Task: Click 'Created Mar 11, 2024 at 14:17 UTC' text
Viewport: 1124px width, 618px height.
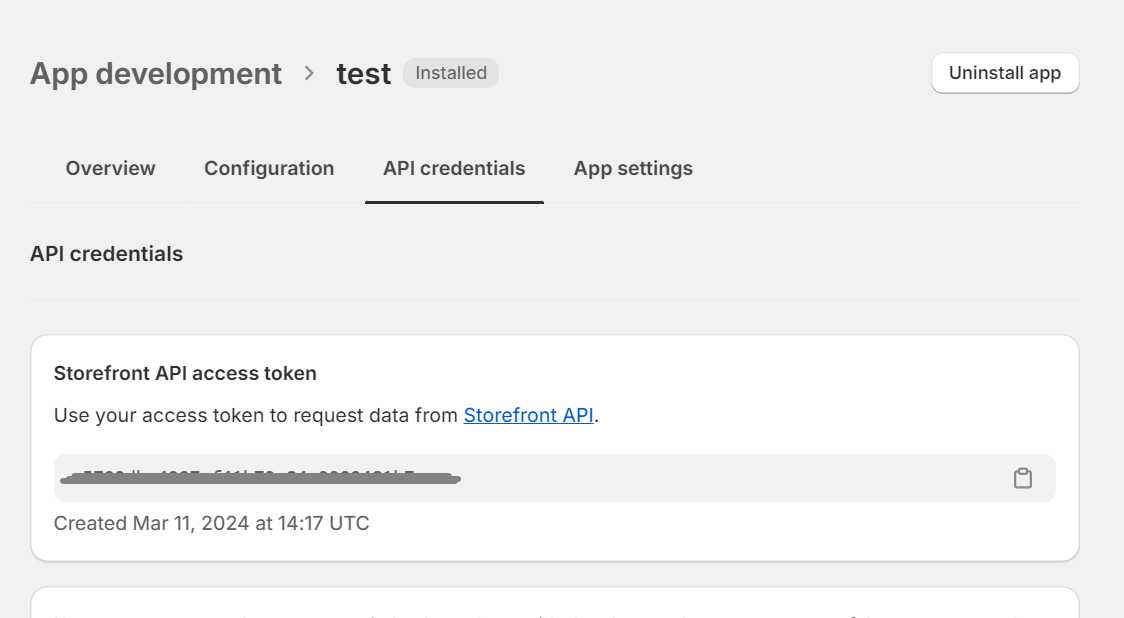Action: (211, 523)
